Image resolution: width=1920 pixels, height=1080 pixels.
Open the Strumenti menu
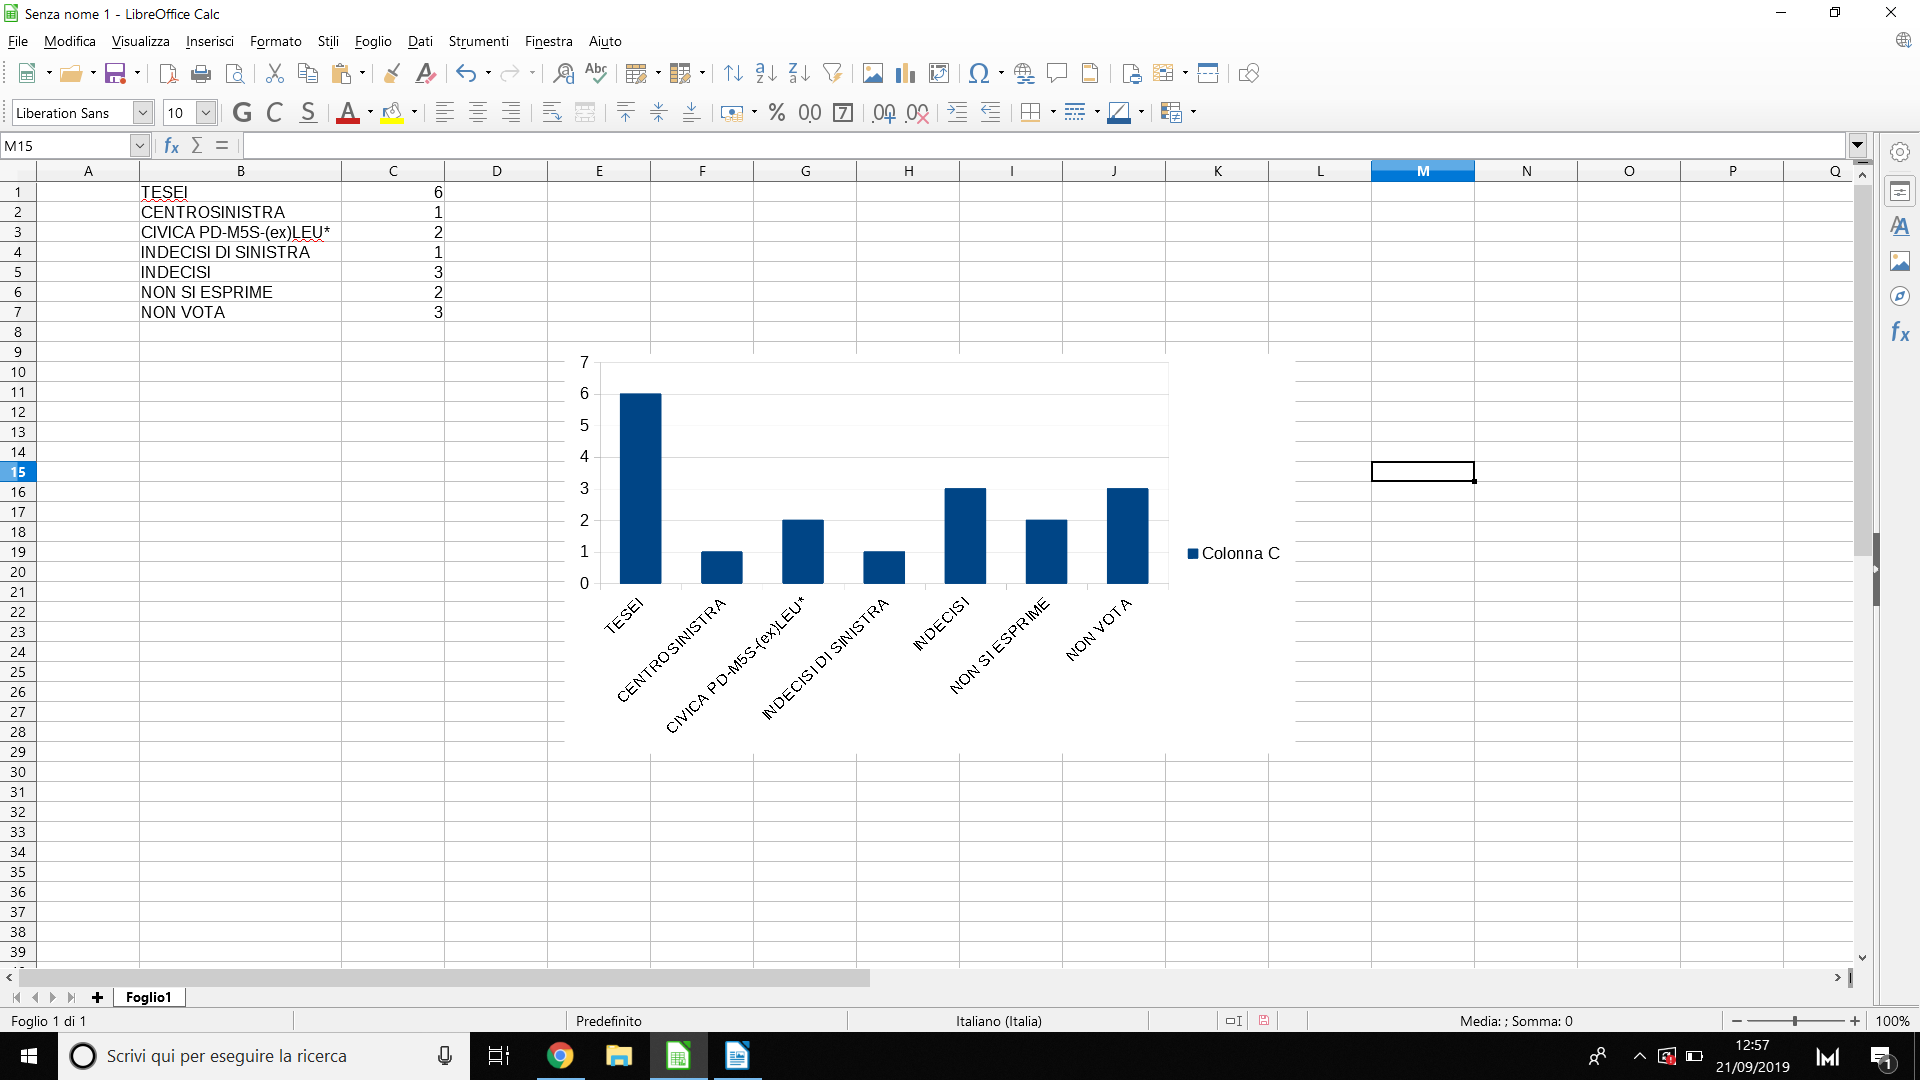(478, 41)
